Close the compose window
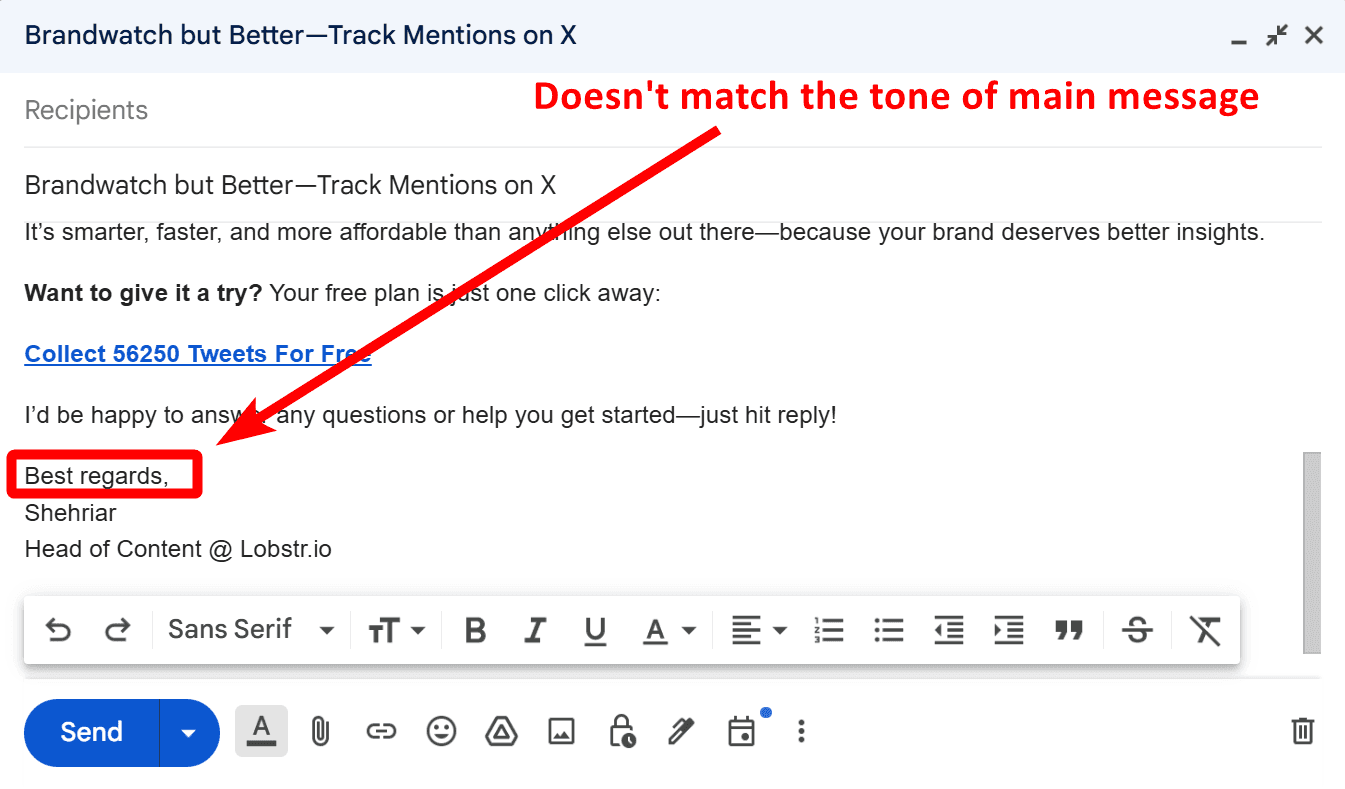 [1314, 36]
